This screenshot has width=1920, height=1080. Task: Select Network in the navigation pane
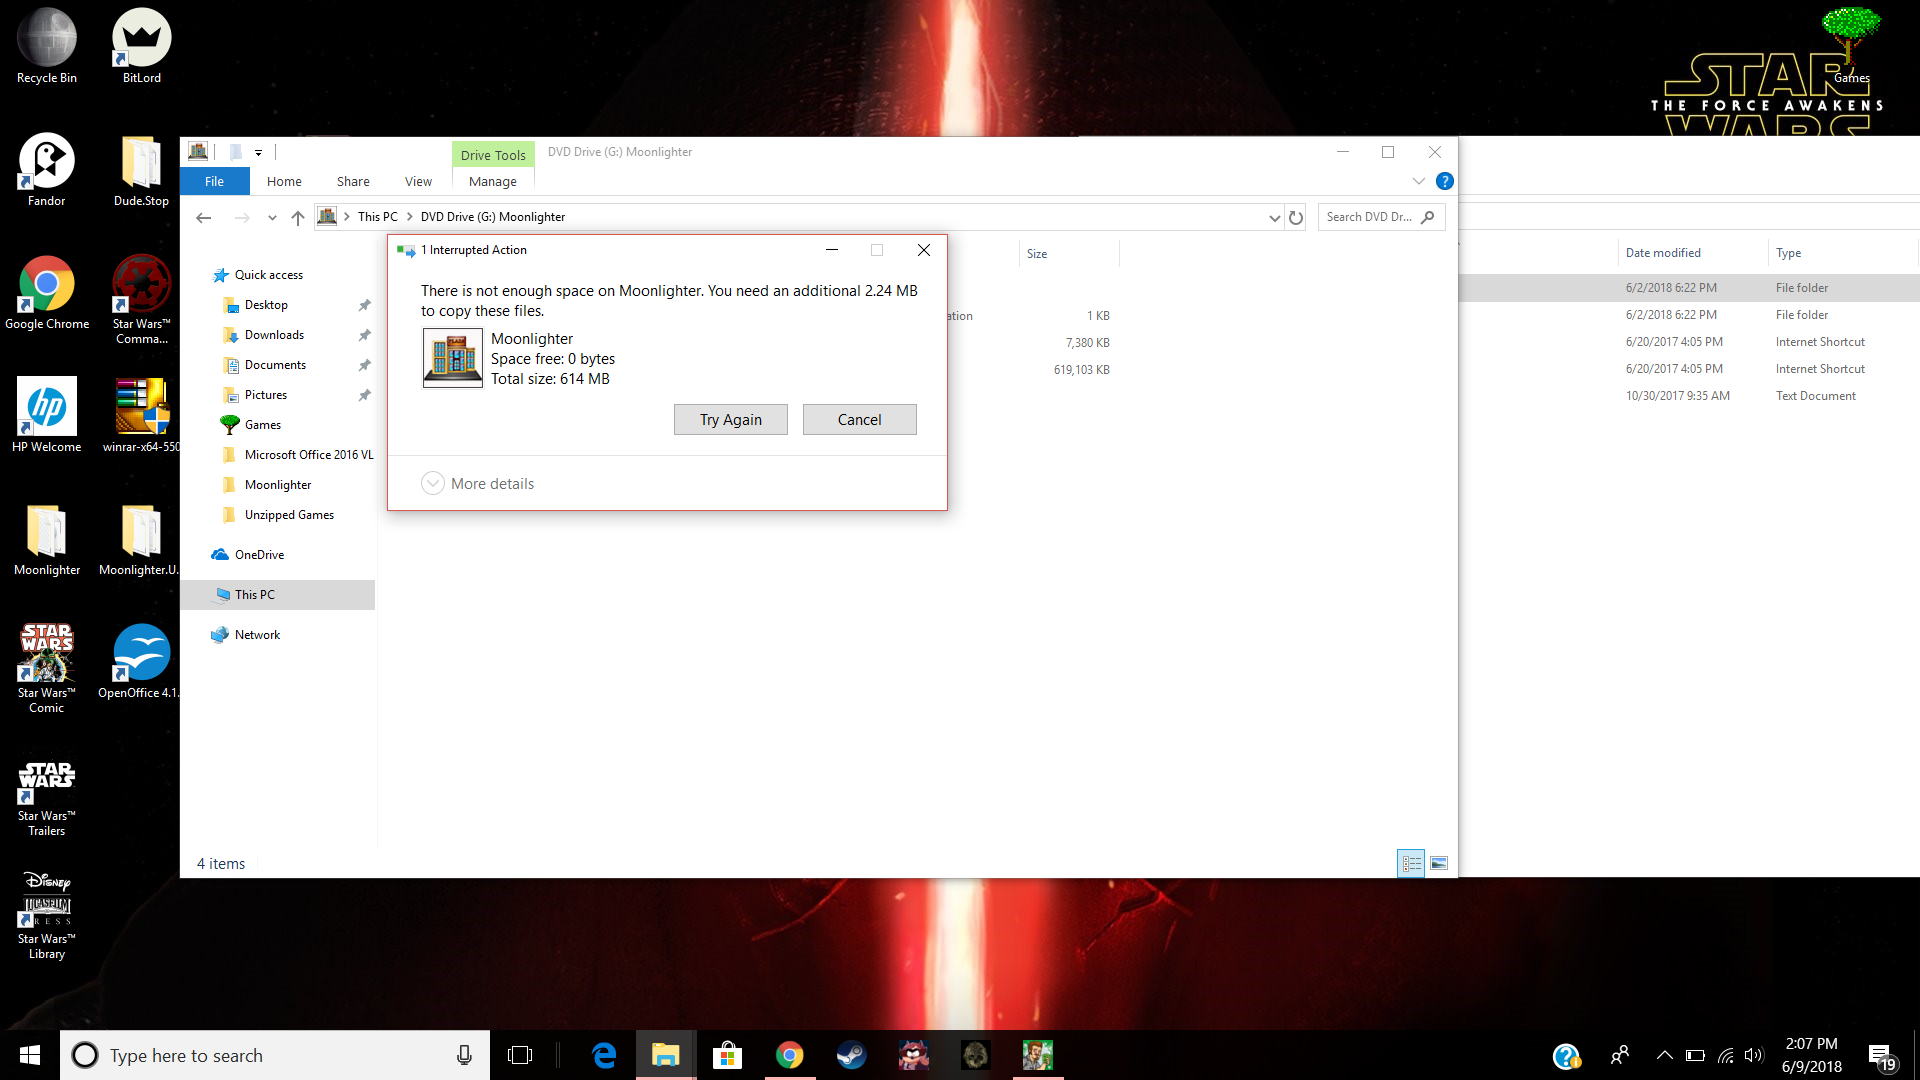257,635
